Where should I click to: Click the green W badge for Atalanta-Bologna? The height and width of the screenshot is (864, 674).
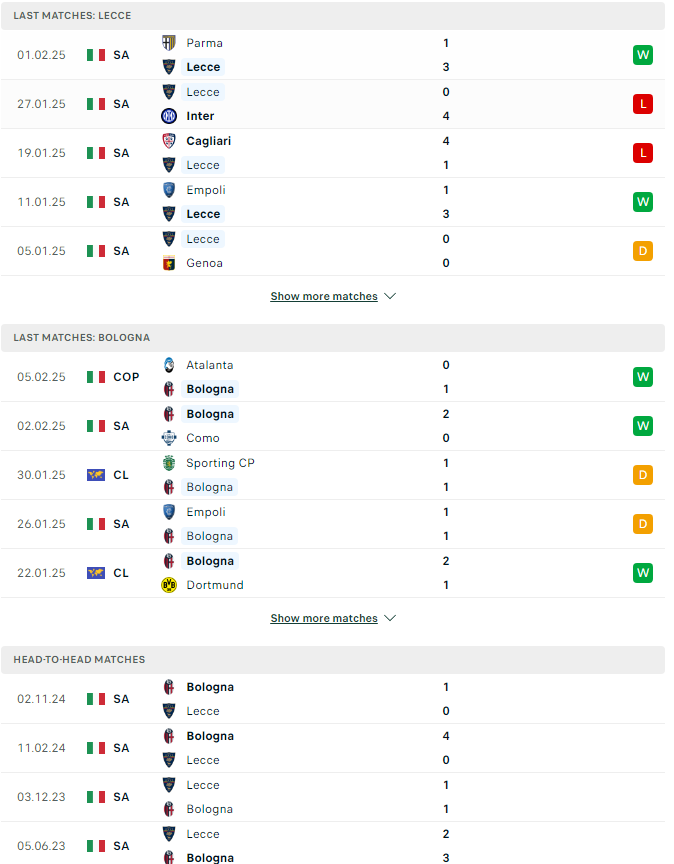[643, 377]
